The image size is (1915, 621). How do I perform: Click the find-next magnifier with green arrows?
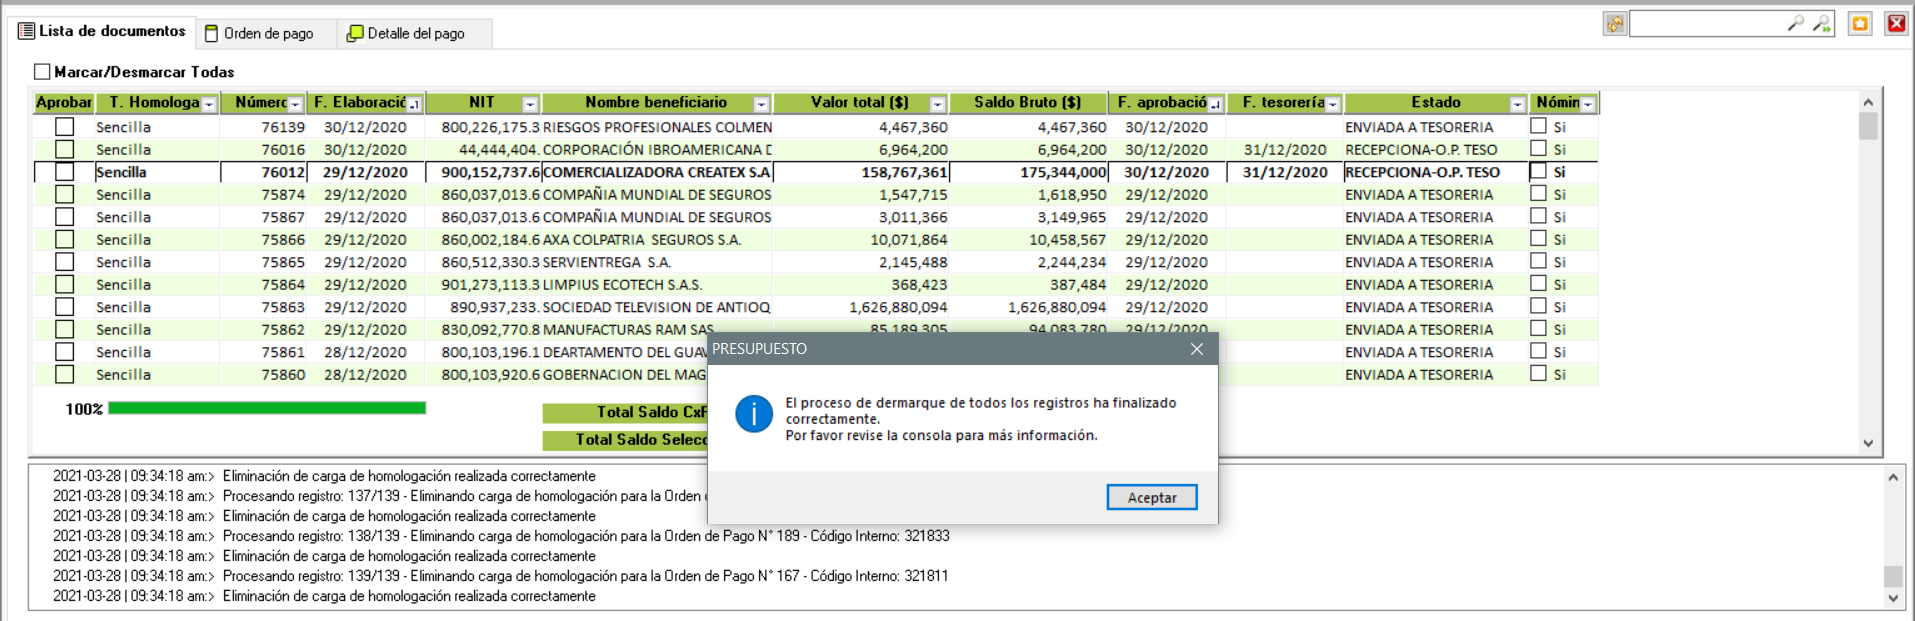click(1822, 24)
